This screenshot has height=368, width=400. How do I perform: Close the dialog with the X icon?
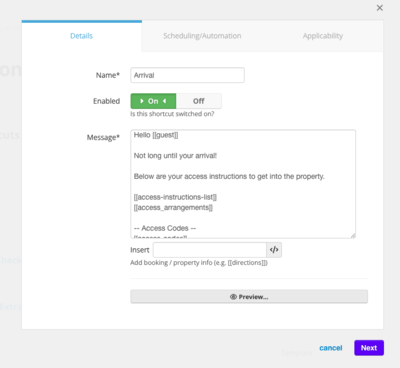[380, 8]
